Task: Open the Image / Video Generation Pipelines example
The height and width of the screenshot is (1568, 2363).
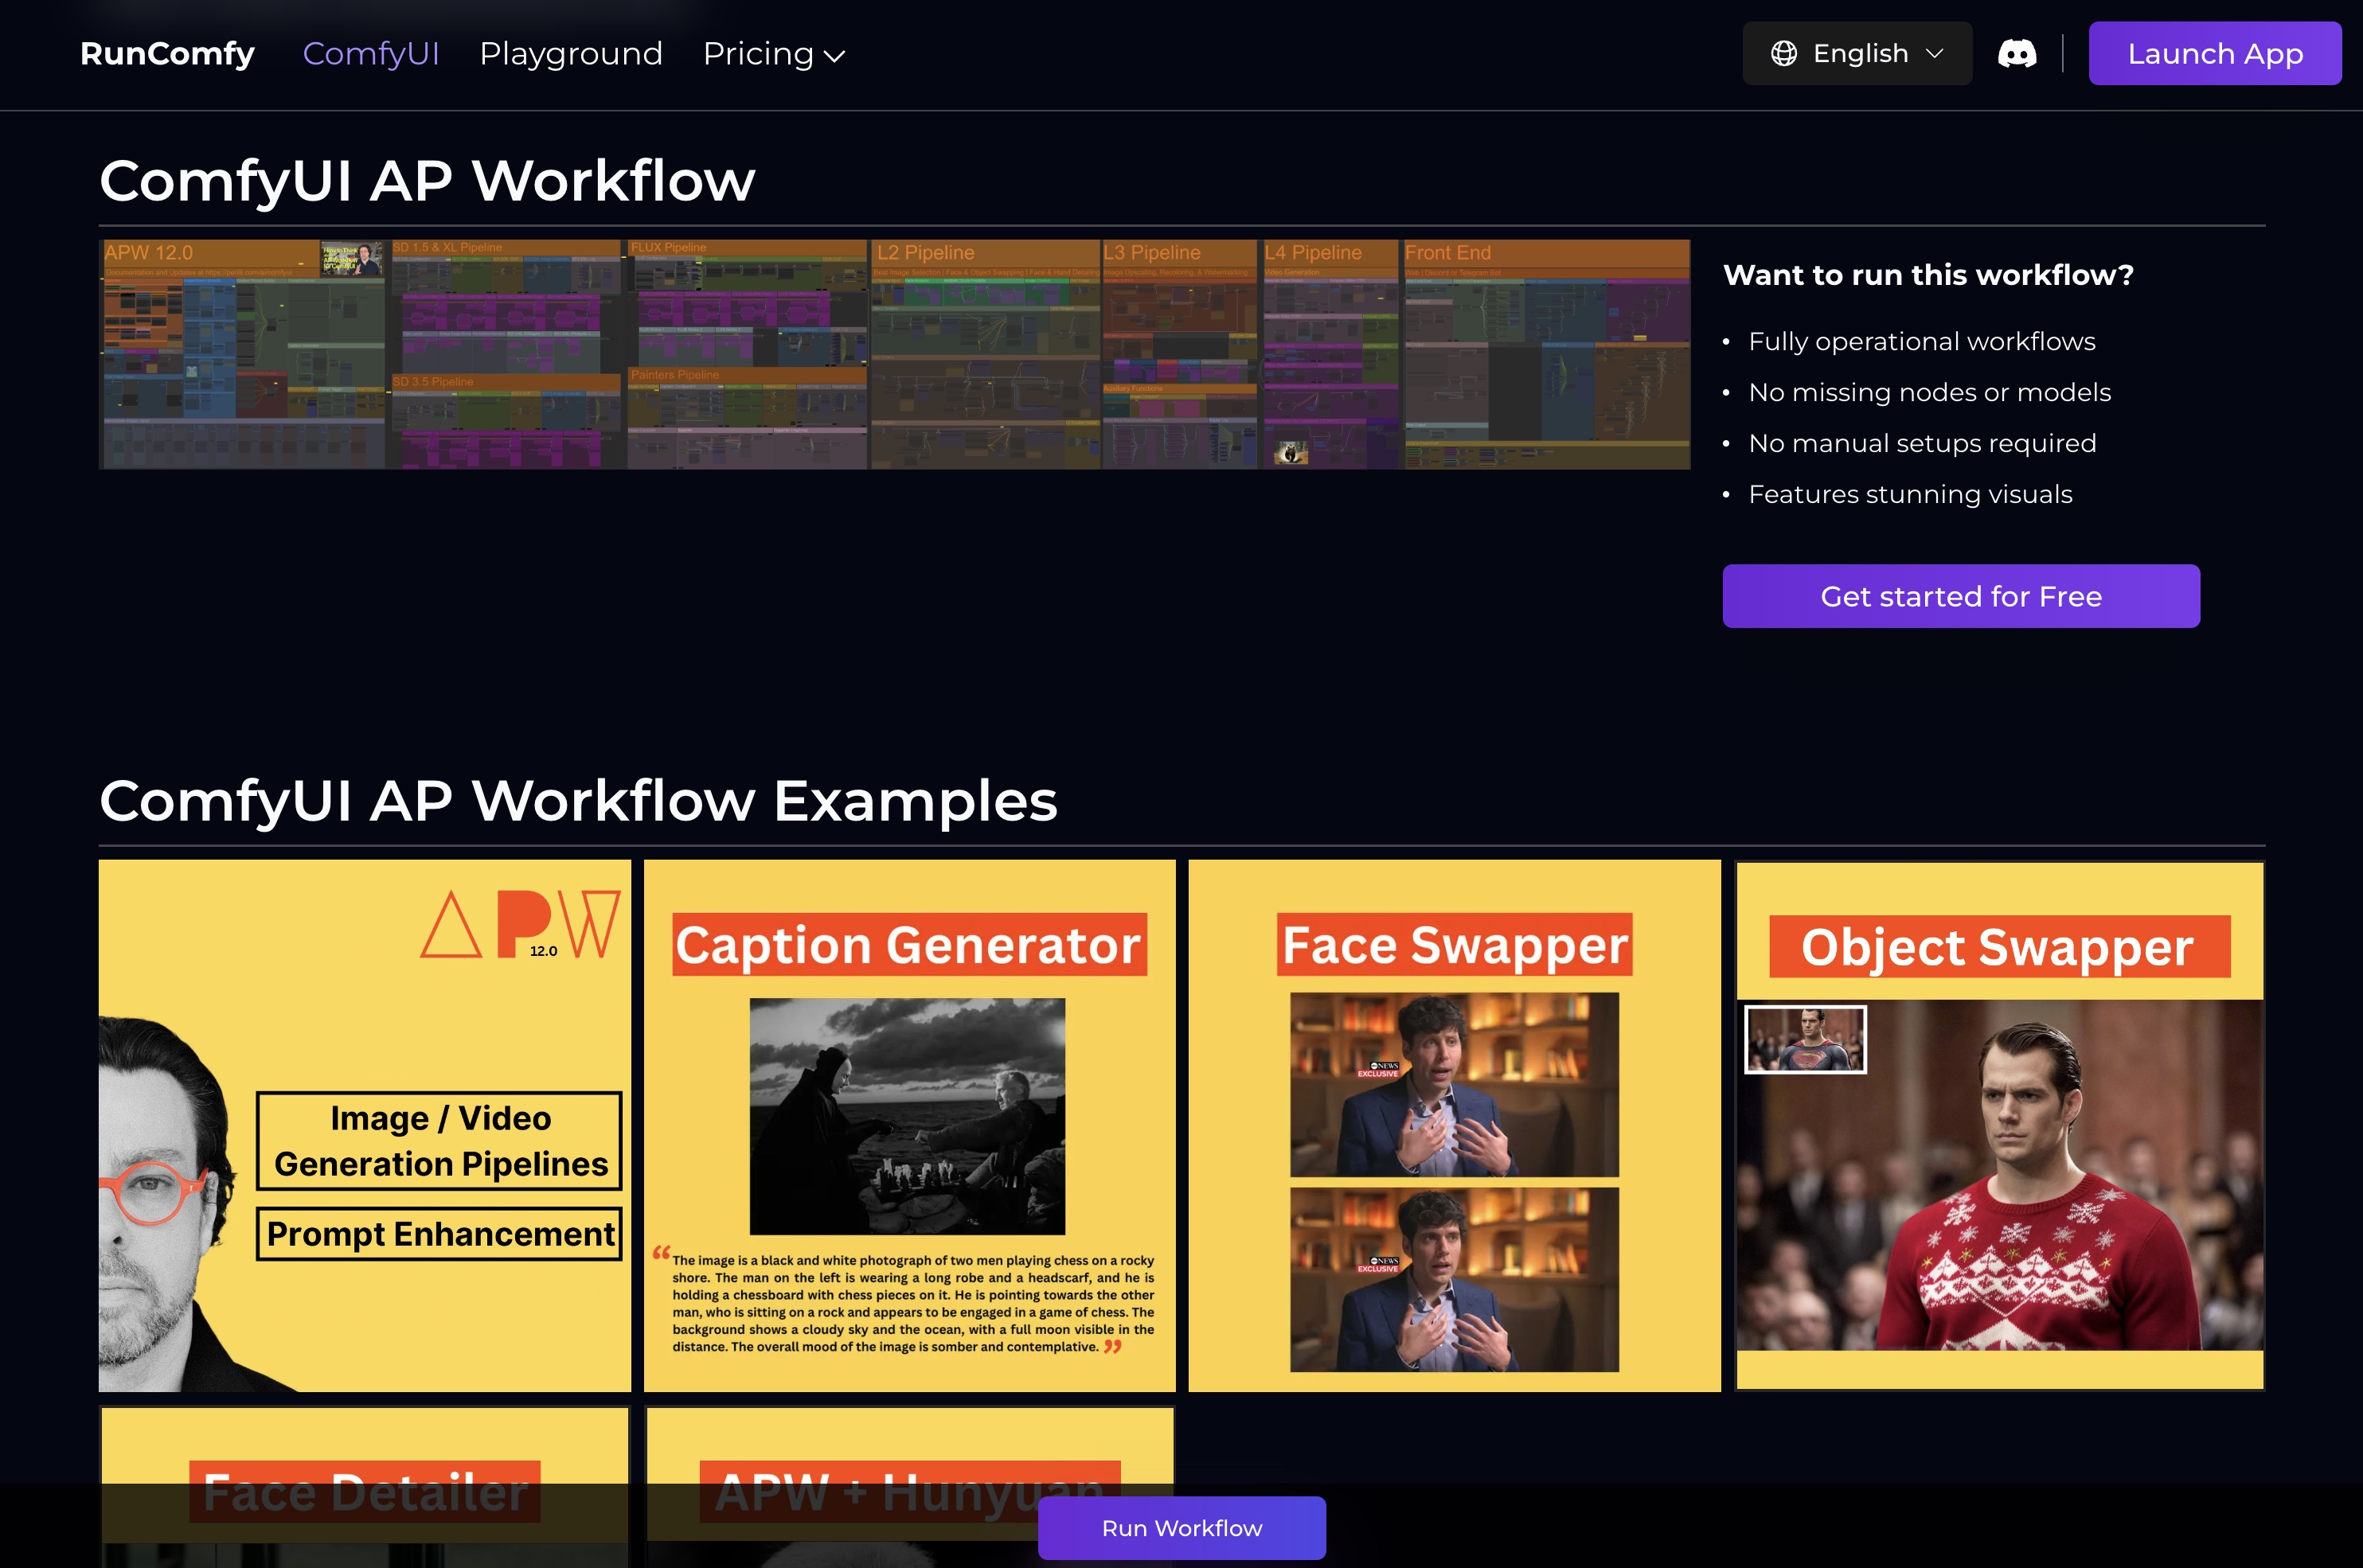Action: click(365, 1125)
